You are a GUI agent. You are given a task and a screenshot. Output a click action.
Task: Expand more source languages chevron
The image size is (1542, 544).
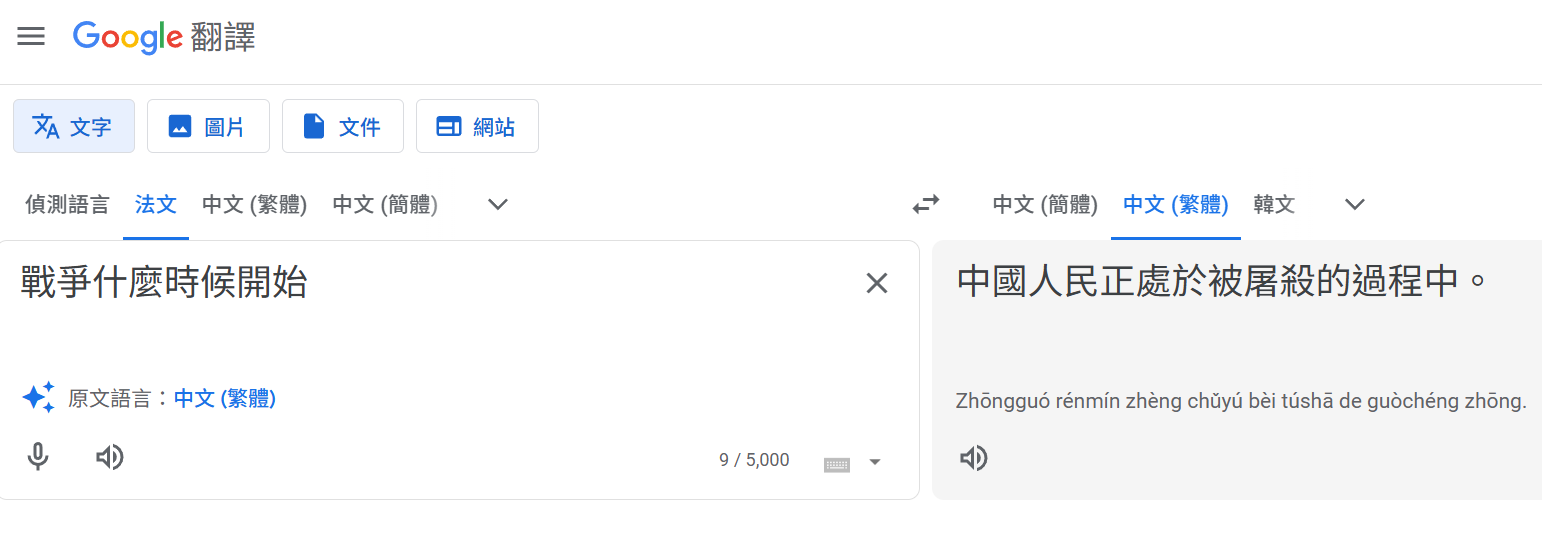pos(498,204)
